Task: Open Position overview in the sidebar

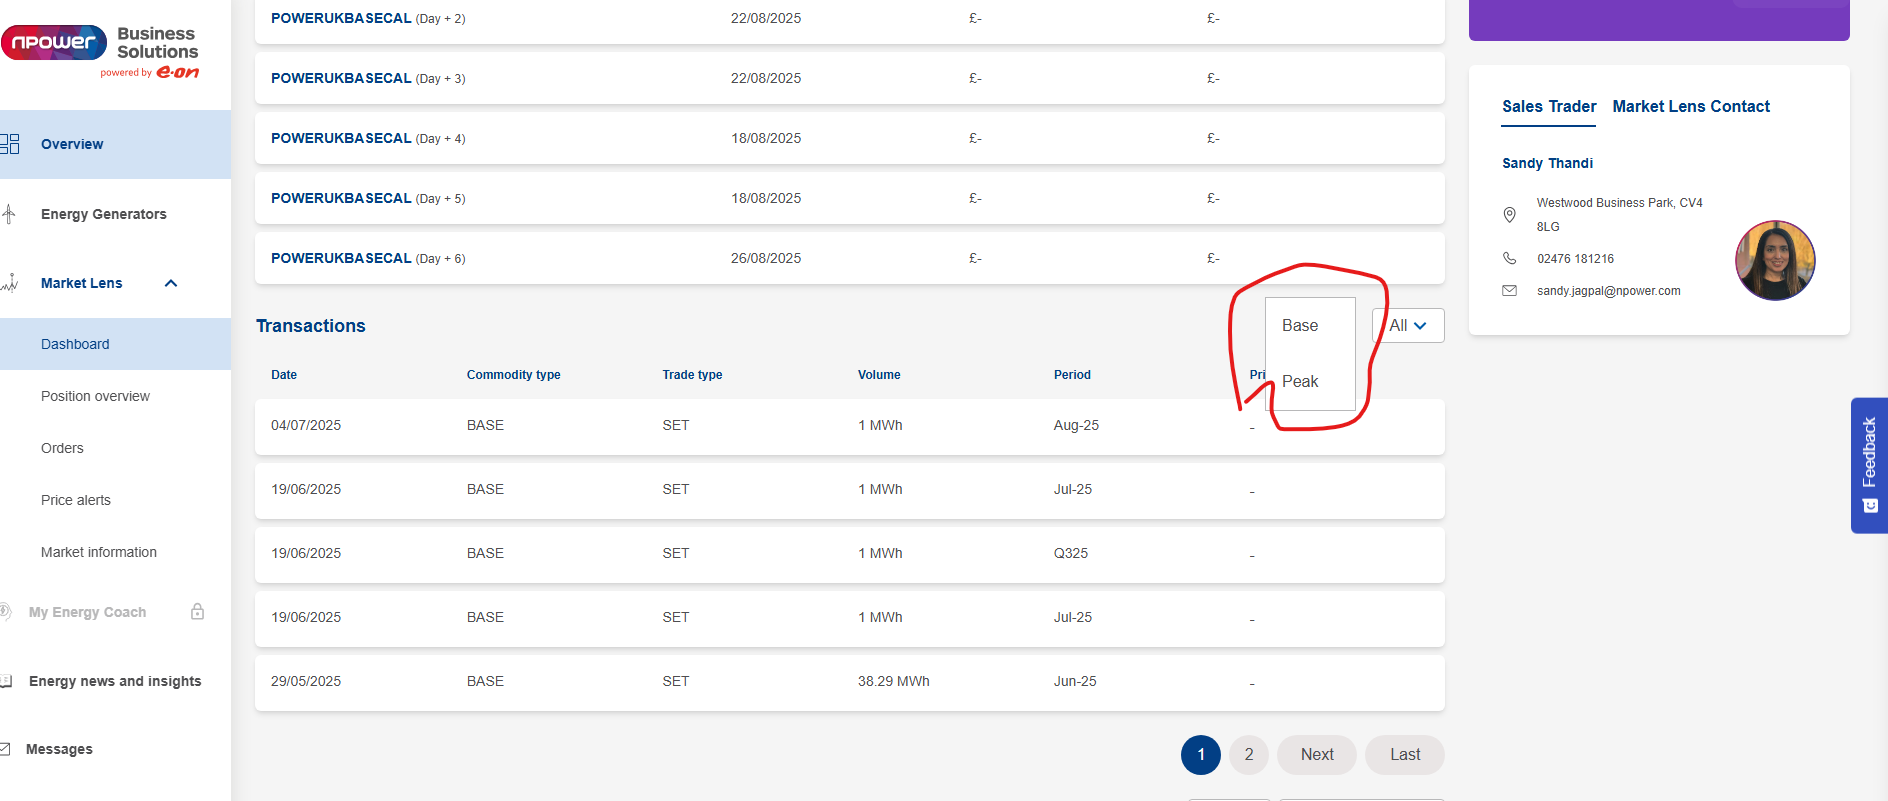Action: [x=95, y=397]
